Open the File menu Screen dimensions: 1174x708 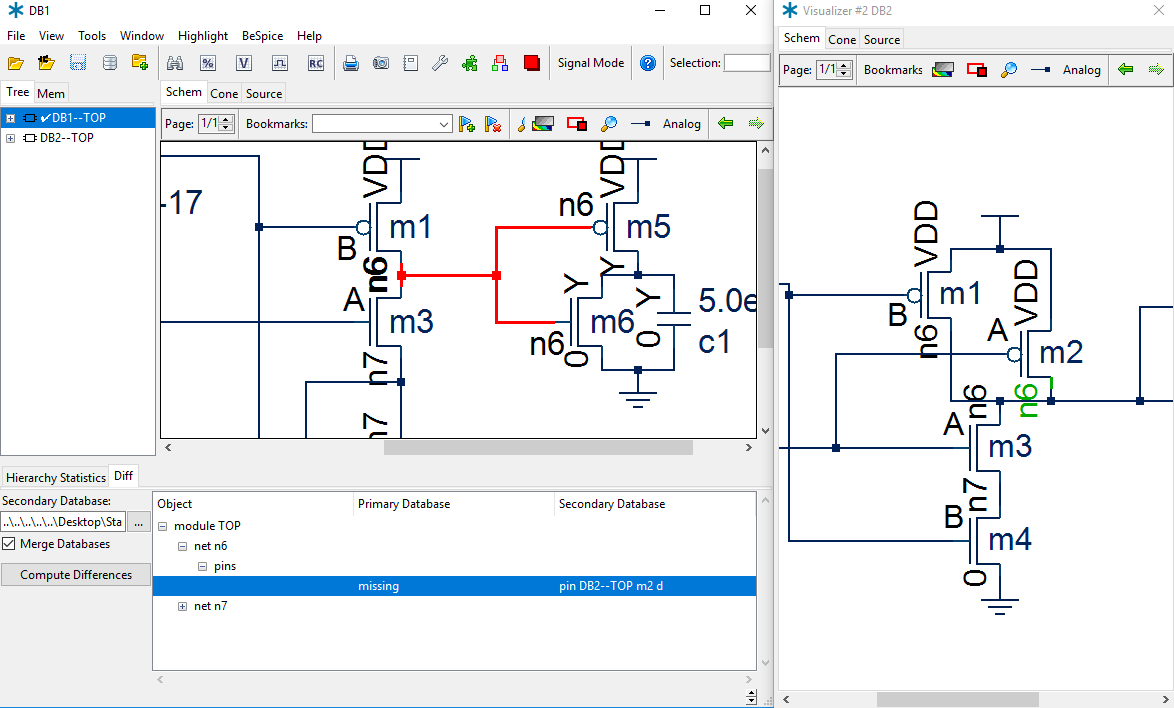[16, 36]
